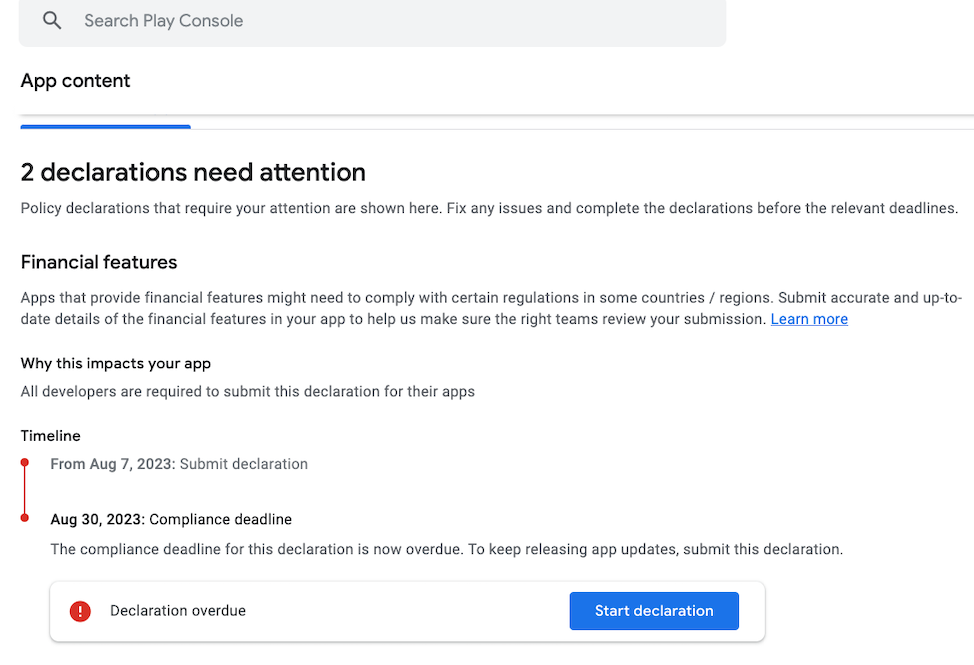Click the Aug 30, 2023 compliance deadline text

click(170, 519)
